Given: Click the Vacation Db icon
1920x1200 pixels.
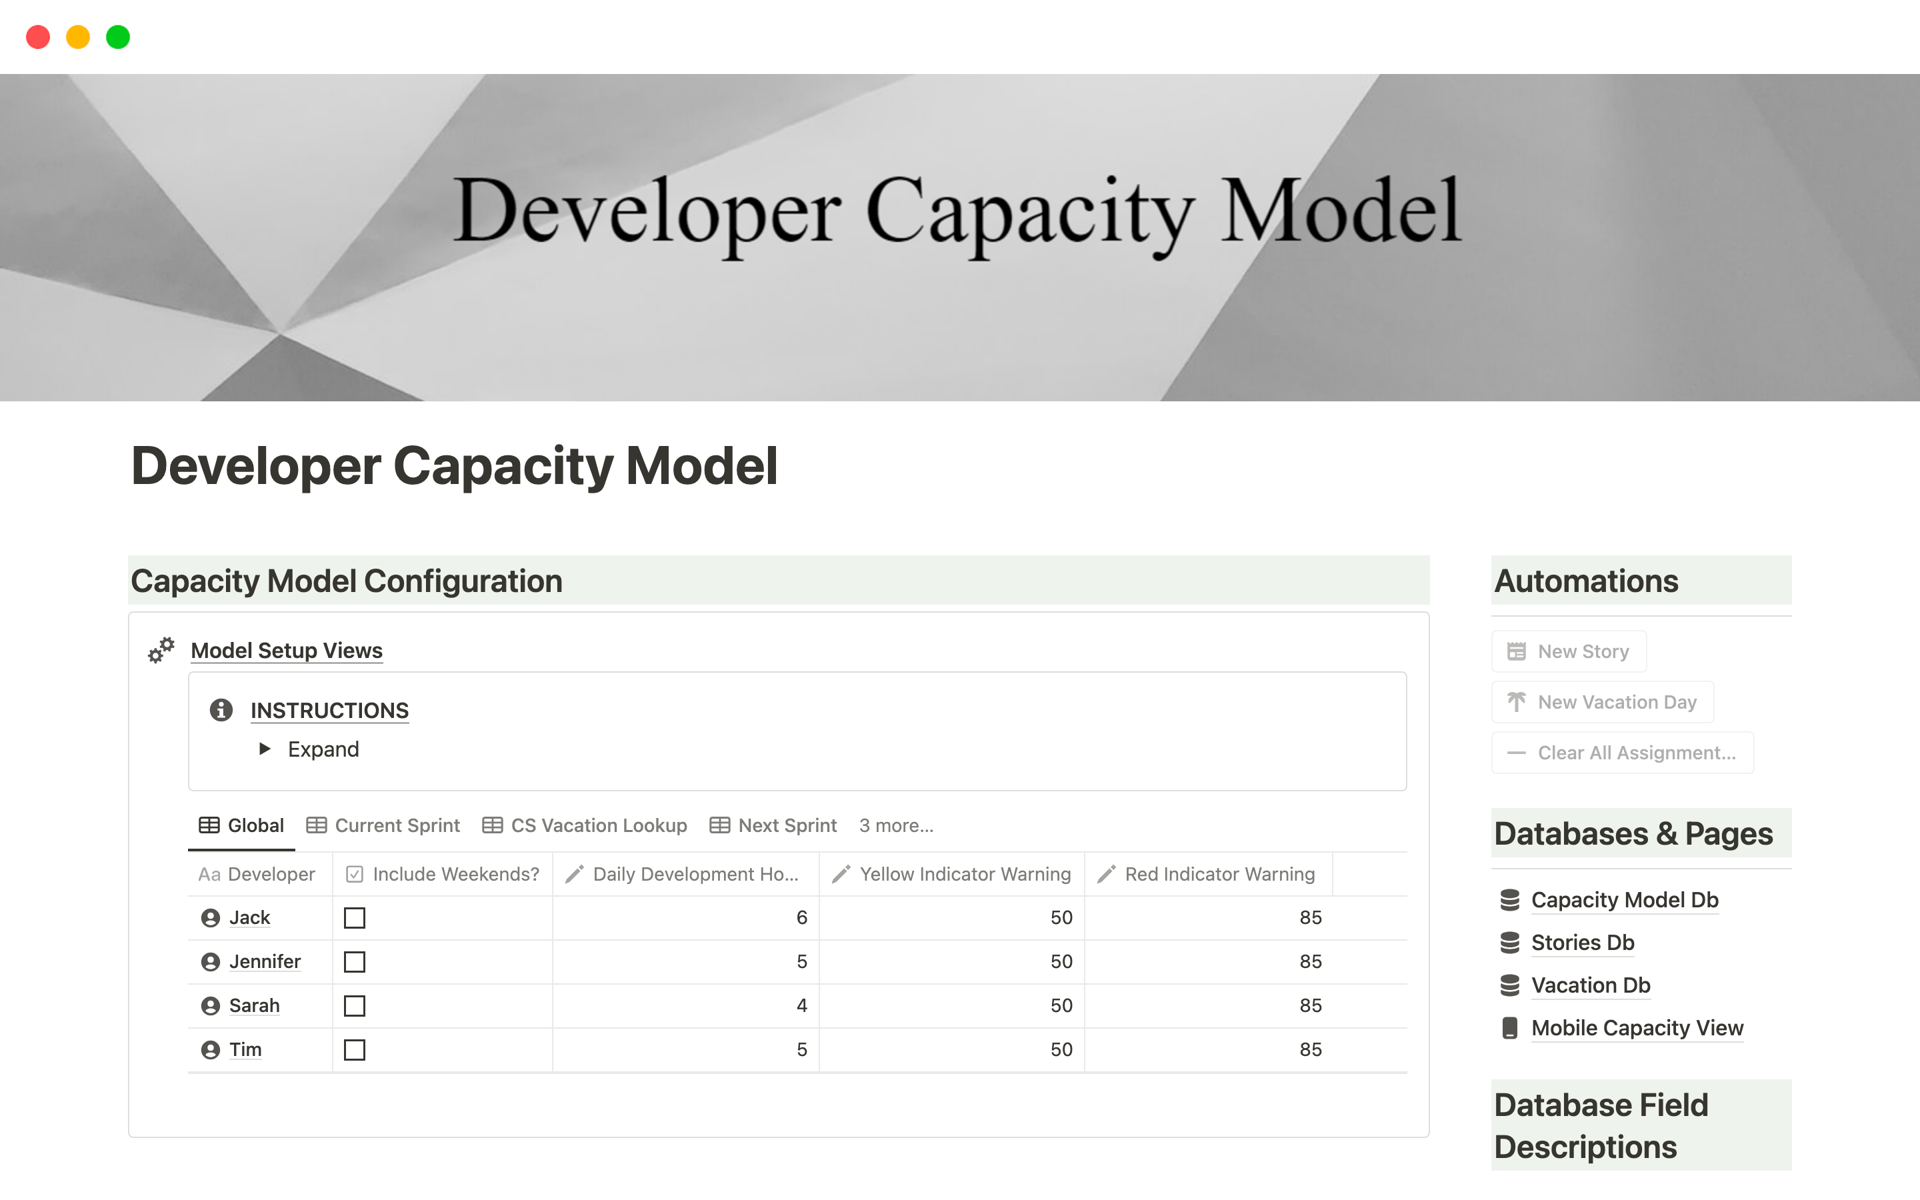Looking at the screenshot, I should pos(1511,984).
